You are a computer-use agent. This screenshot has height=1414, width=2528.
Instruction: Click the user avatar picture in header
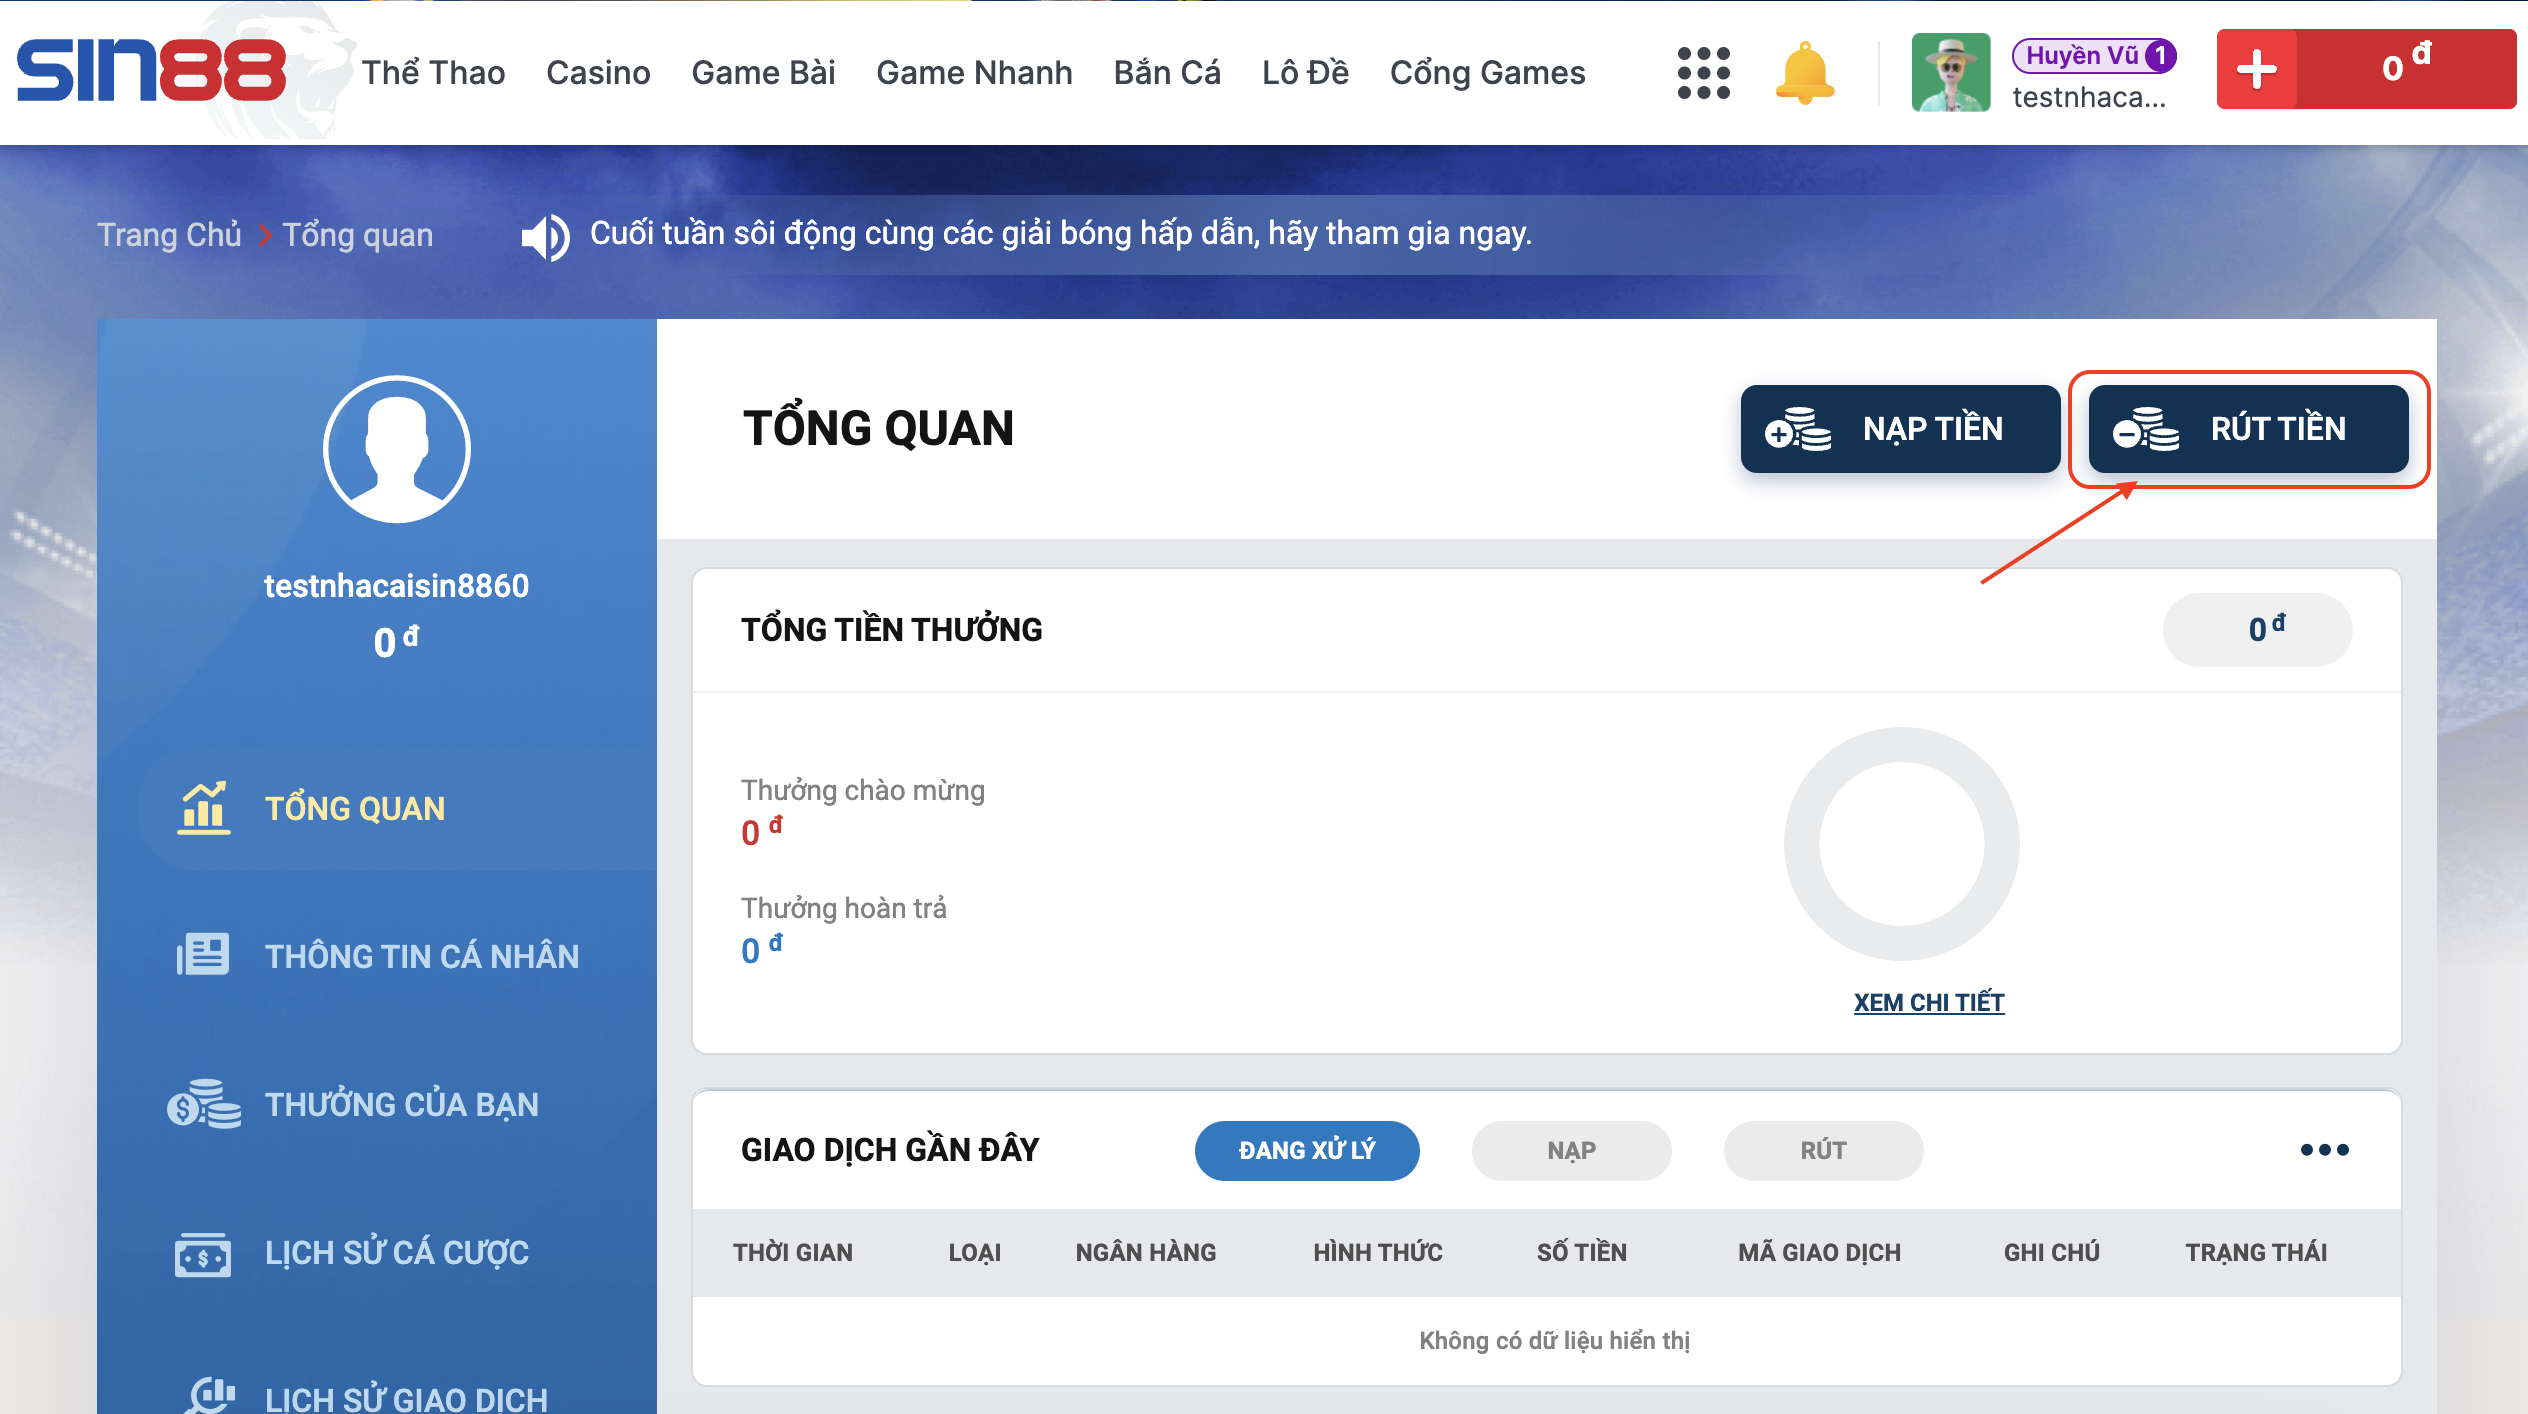click(x=1950, y=73)
